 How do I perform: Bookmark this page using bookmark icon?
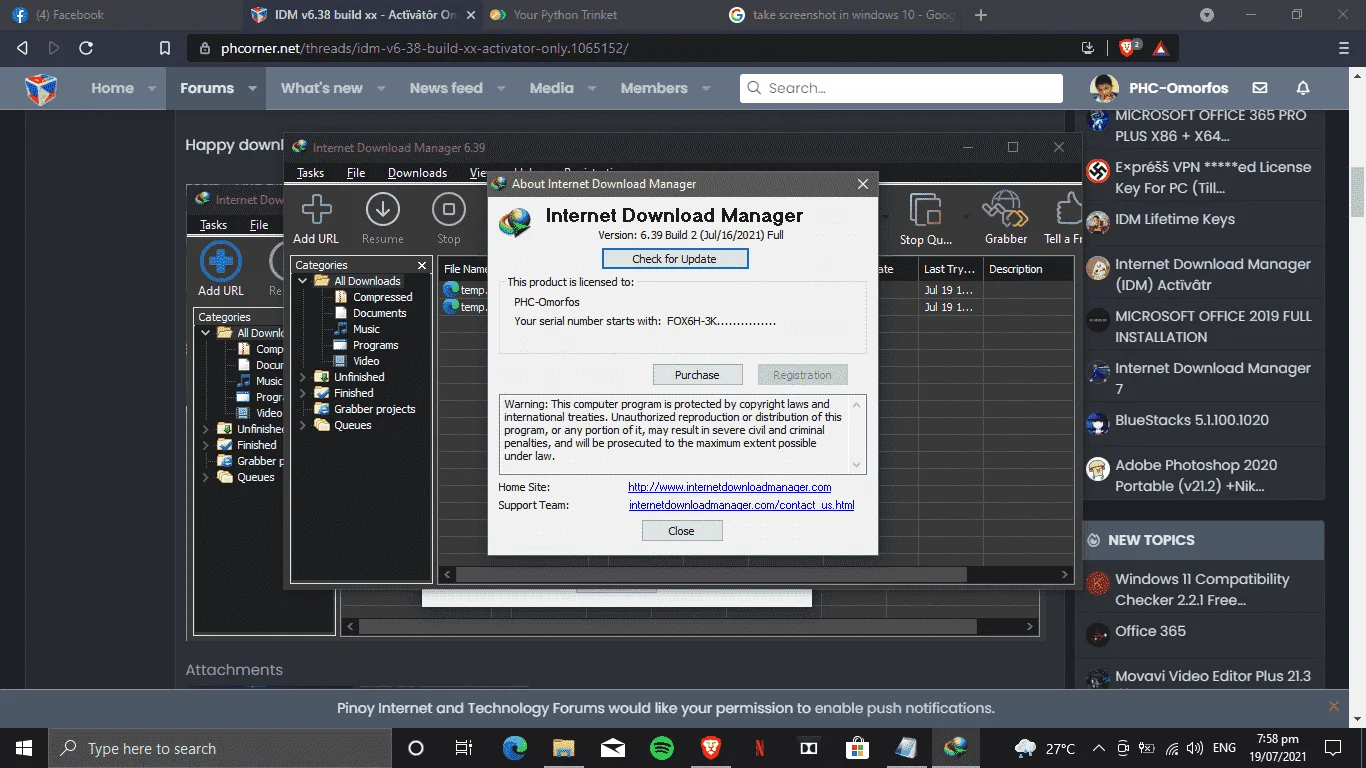pyautogui.click(x=165, y=47)
